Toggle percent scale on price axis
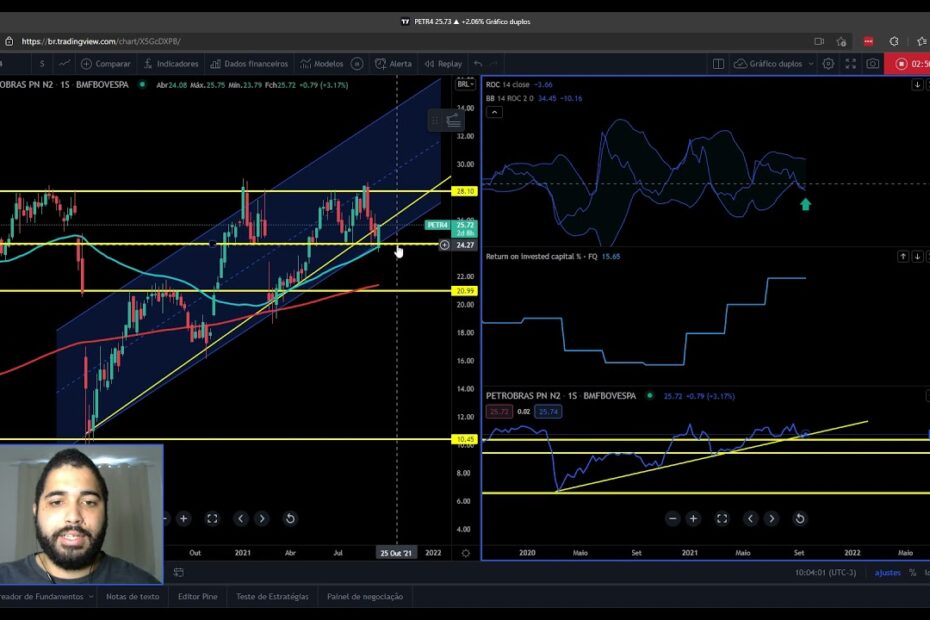 [912, 572]
